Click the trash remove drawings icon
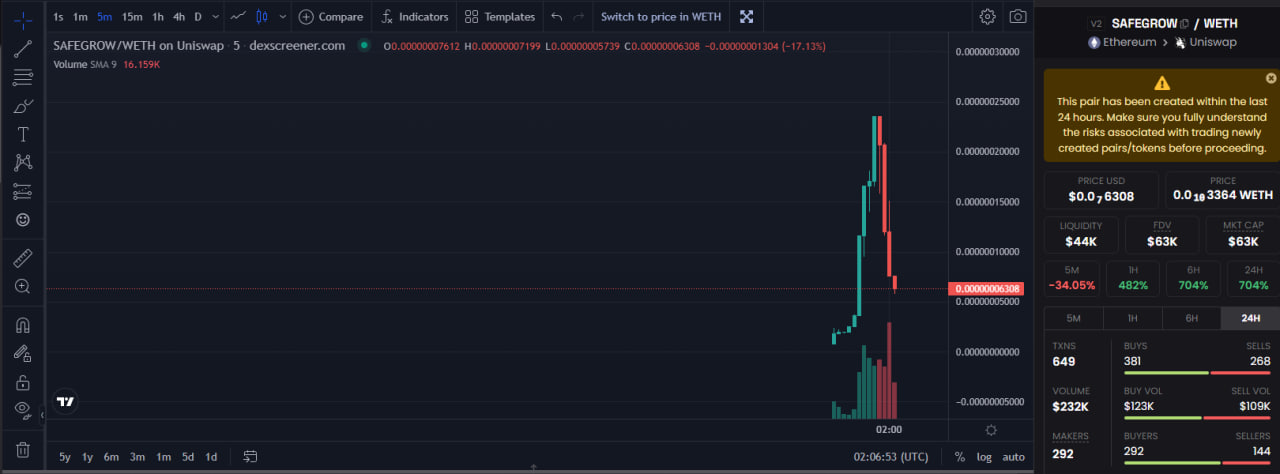Viewport: 1280px width, 474px height. 23,450
